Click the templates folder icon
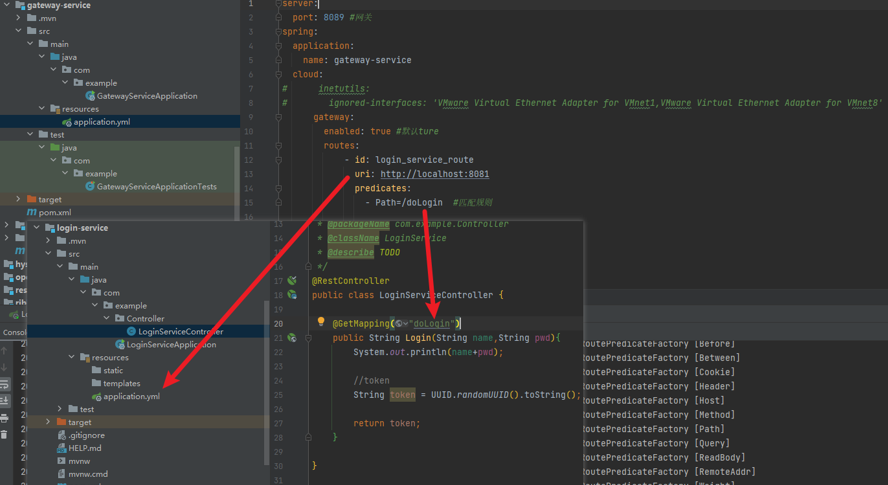 (96, 383)
